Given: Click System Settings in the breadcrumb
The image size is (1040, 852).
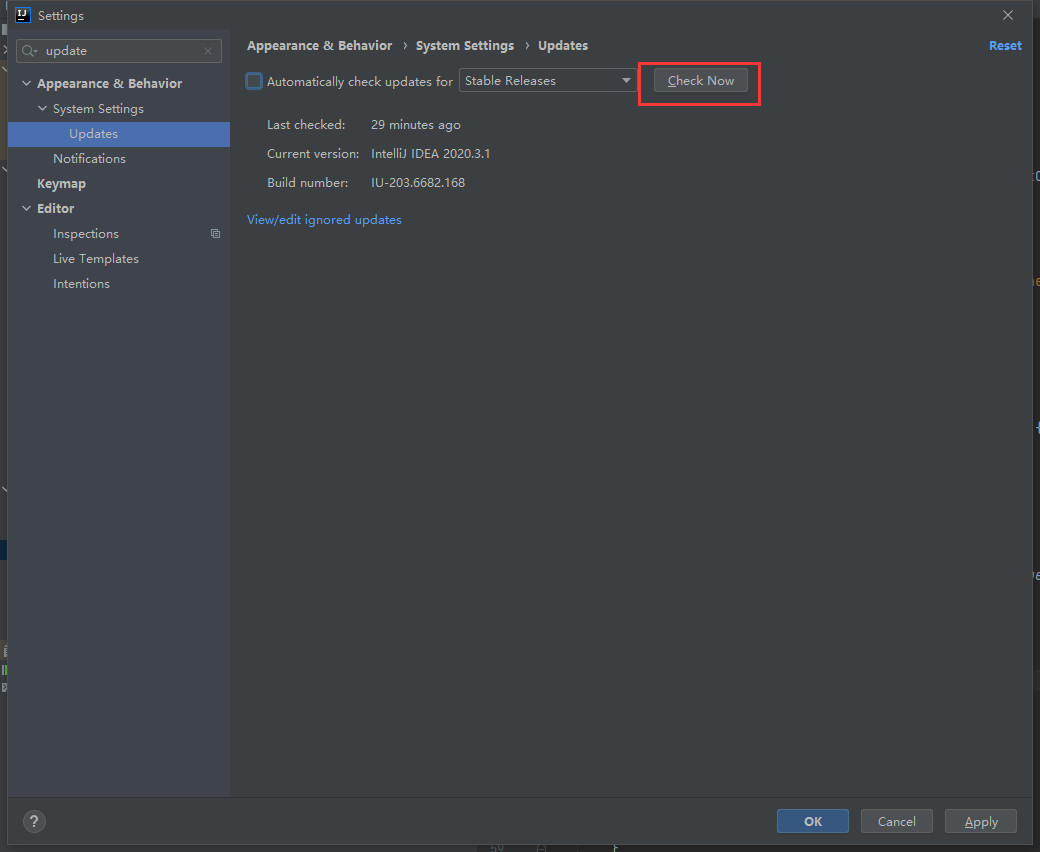Looking at the screenshot, I should click(465, 46).
